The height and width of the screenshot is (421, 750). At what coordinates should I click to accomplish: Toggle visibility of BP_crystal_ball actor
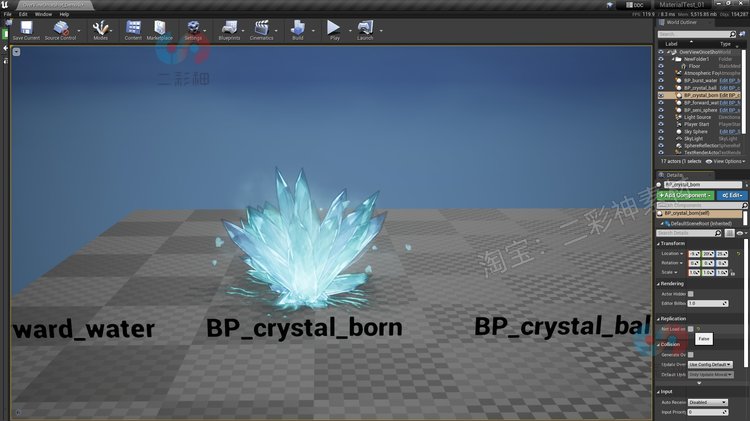(x=661, y=88)
